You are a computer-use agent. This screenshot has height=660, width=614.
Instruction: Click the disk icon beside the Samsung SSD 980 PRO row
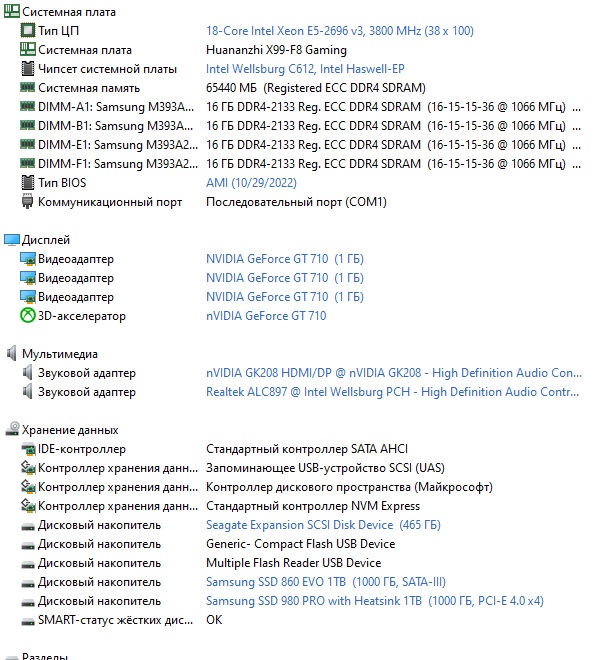(x=28, y=602)
